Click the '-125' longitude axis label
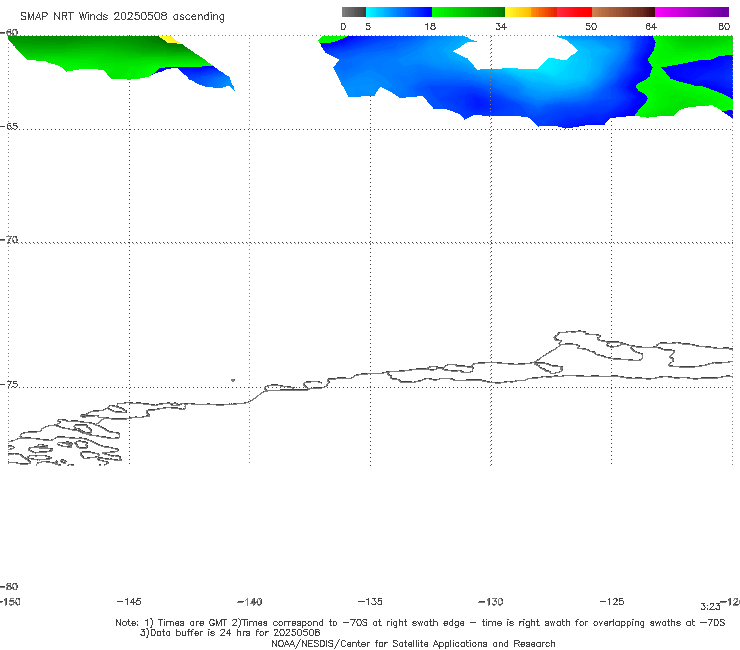The height and width of the screenshot is (650, 740). [x=612, y=601]
